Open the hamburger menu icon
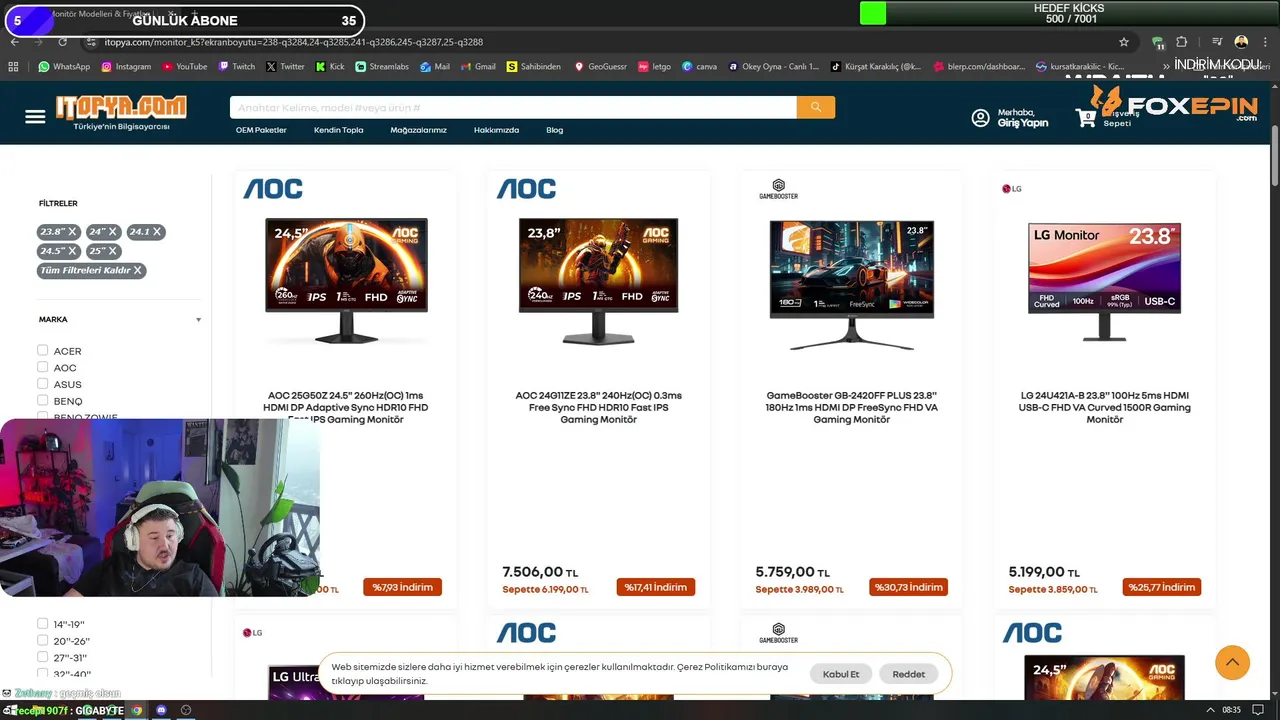This screenshot has height=720, width=1280. coord(35,117)
